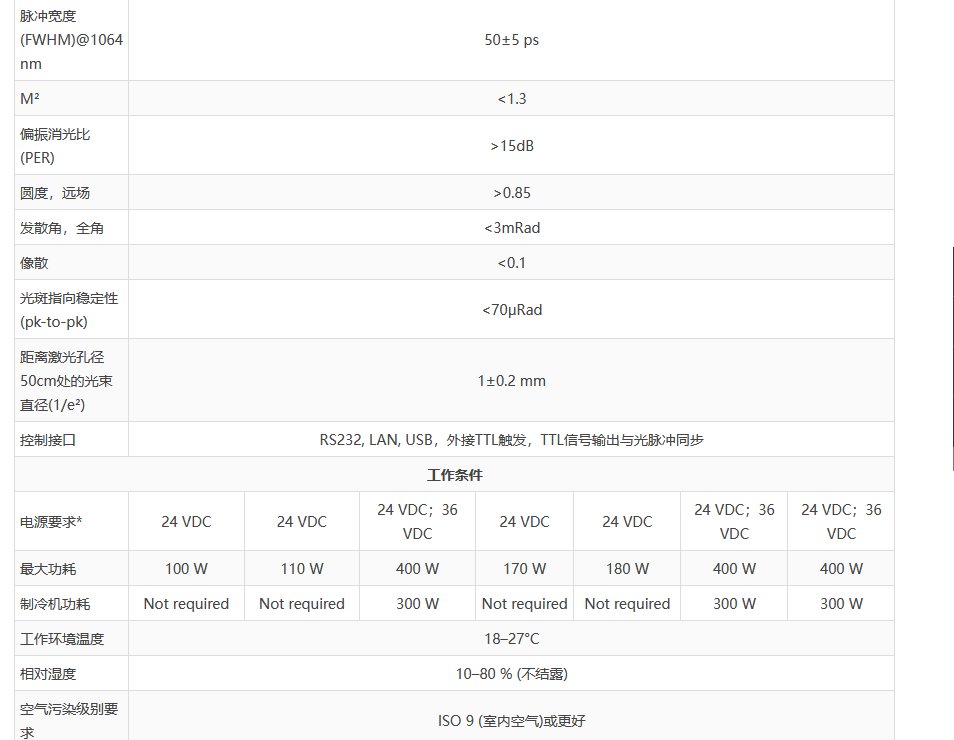The image size is (954, 740).
Task: Select the ISO 9 (室内空气)或更好 cell
Action: click(x=511, y=721)
